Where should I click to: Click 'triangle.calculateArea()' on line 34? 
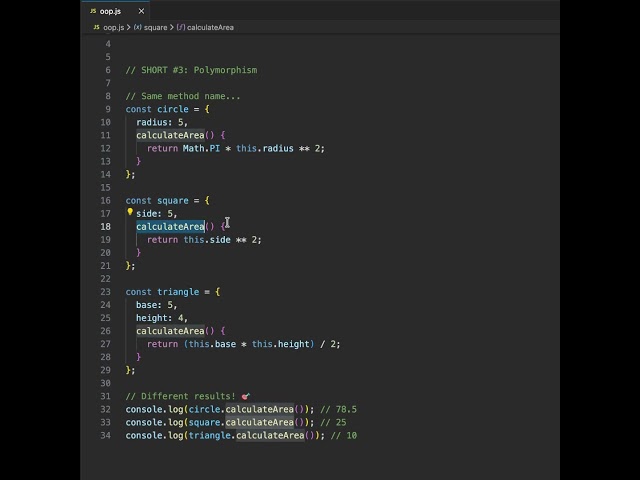coord(252,436)
